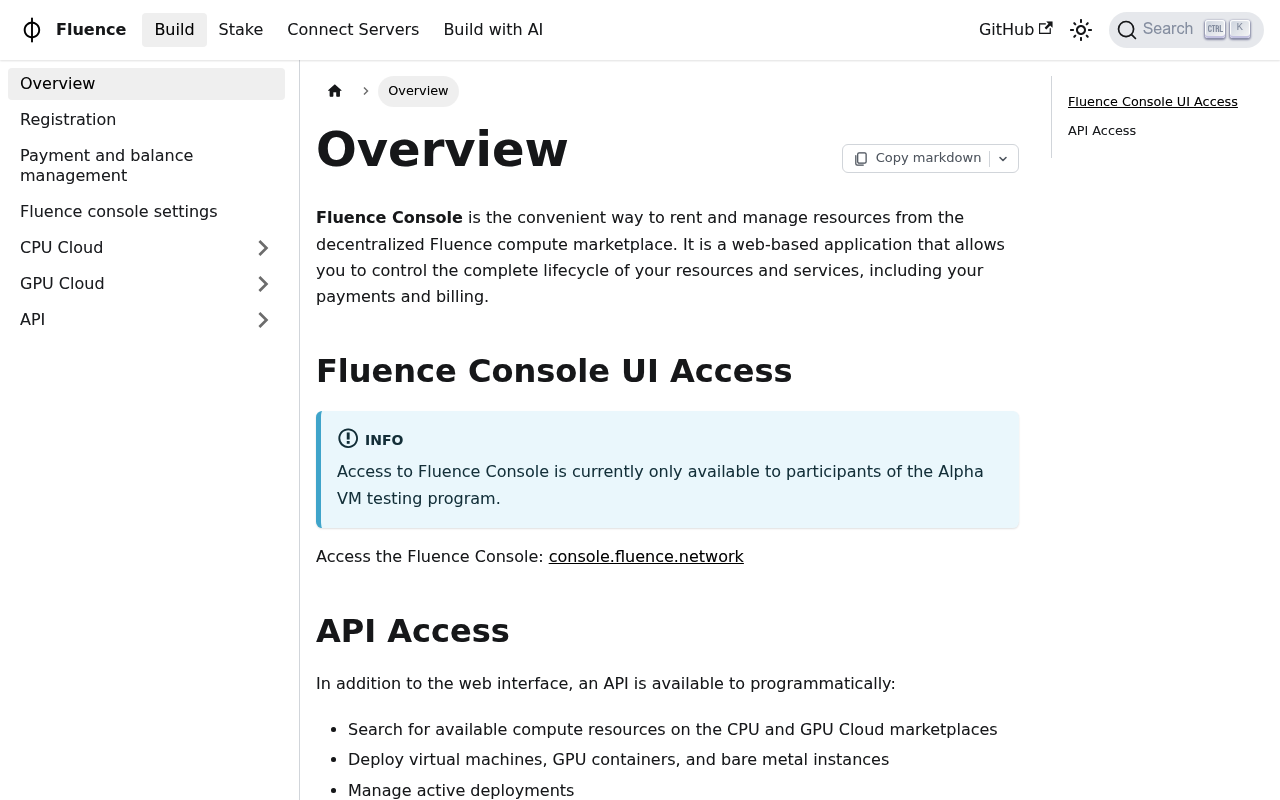Viewport: 1280px width, 800px height.
Task: Click the Fluence Console UI Access heading
Action: pyautogui.click(x=554, y=371)
